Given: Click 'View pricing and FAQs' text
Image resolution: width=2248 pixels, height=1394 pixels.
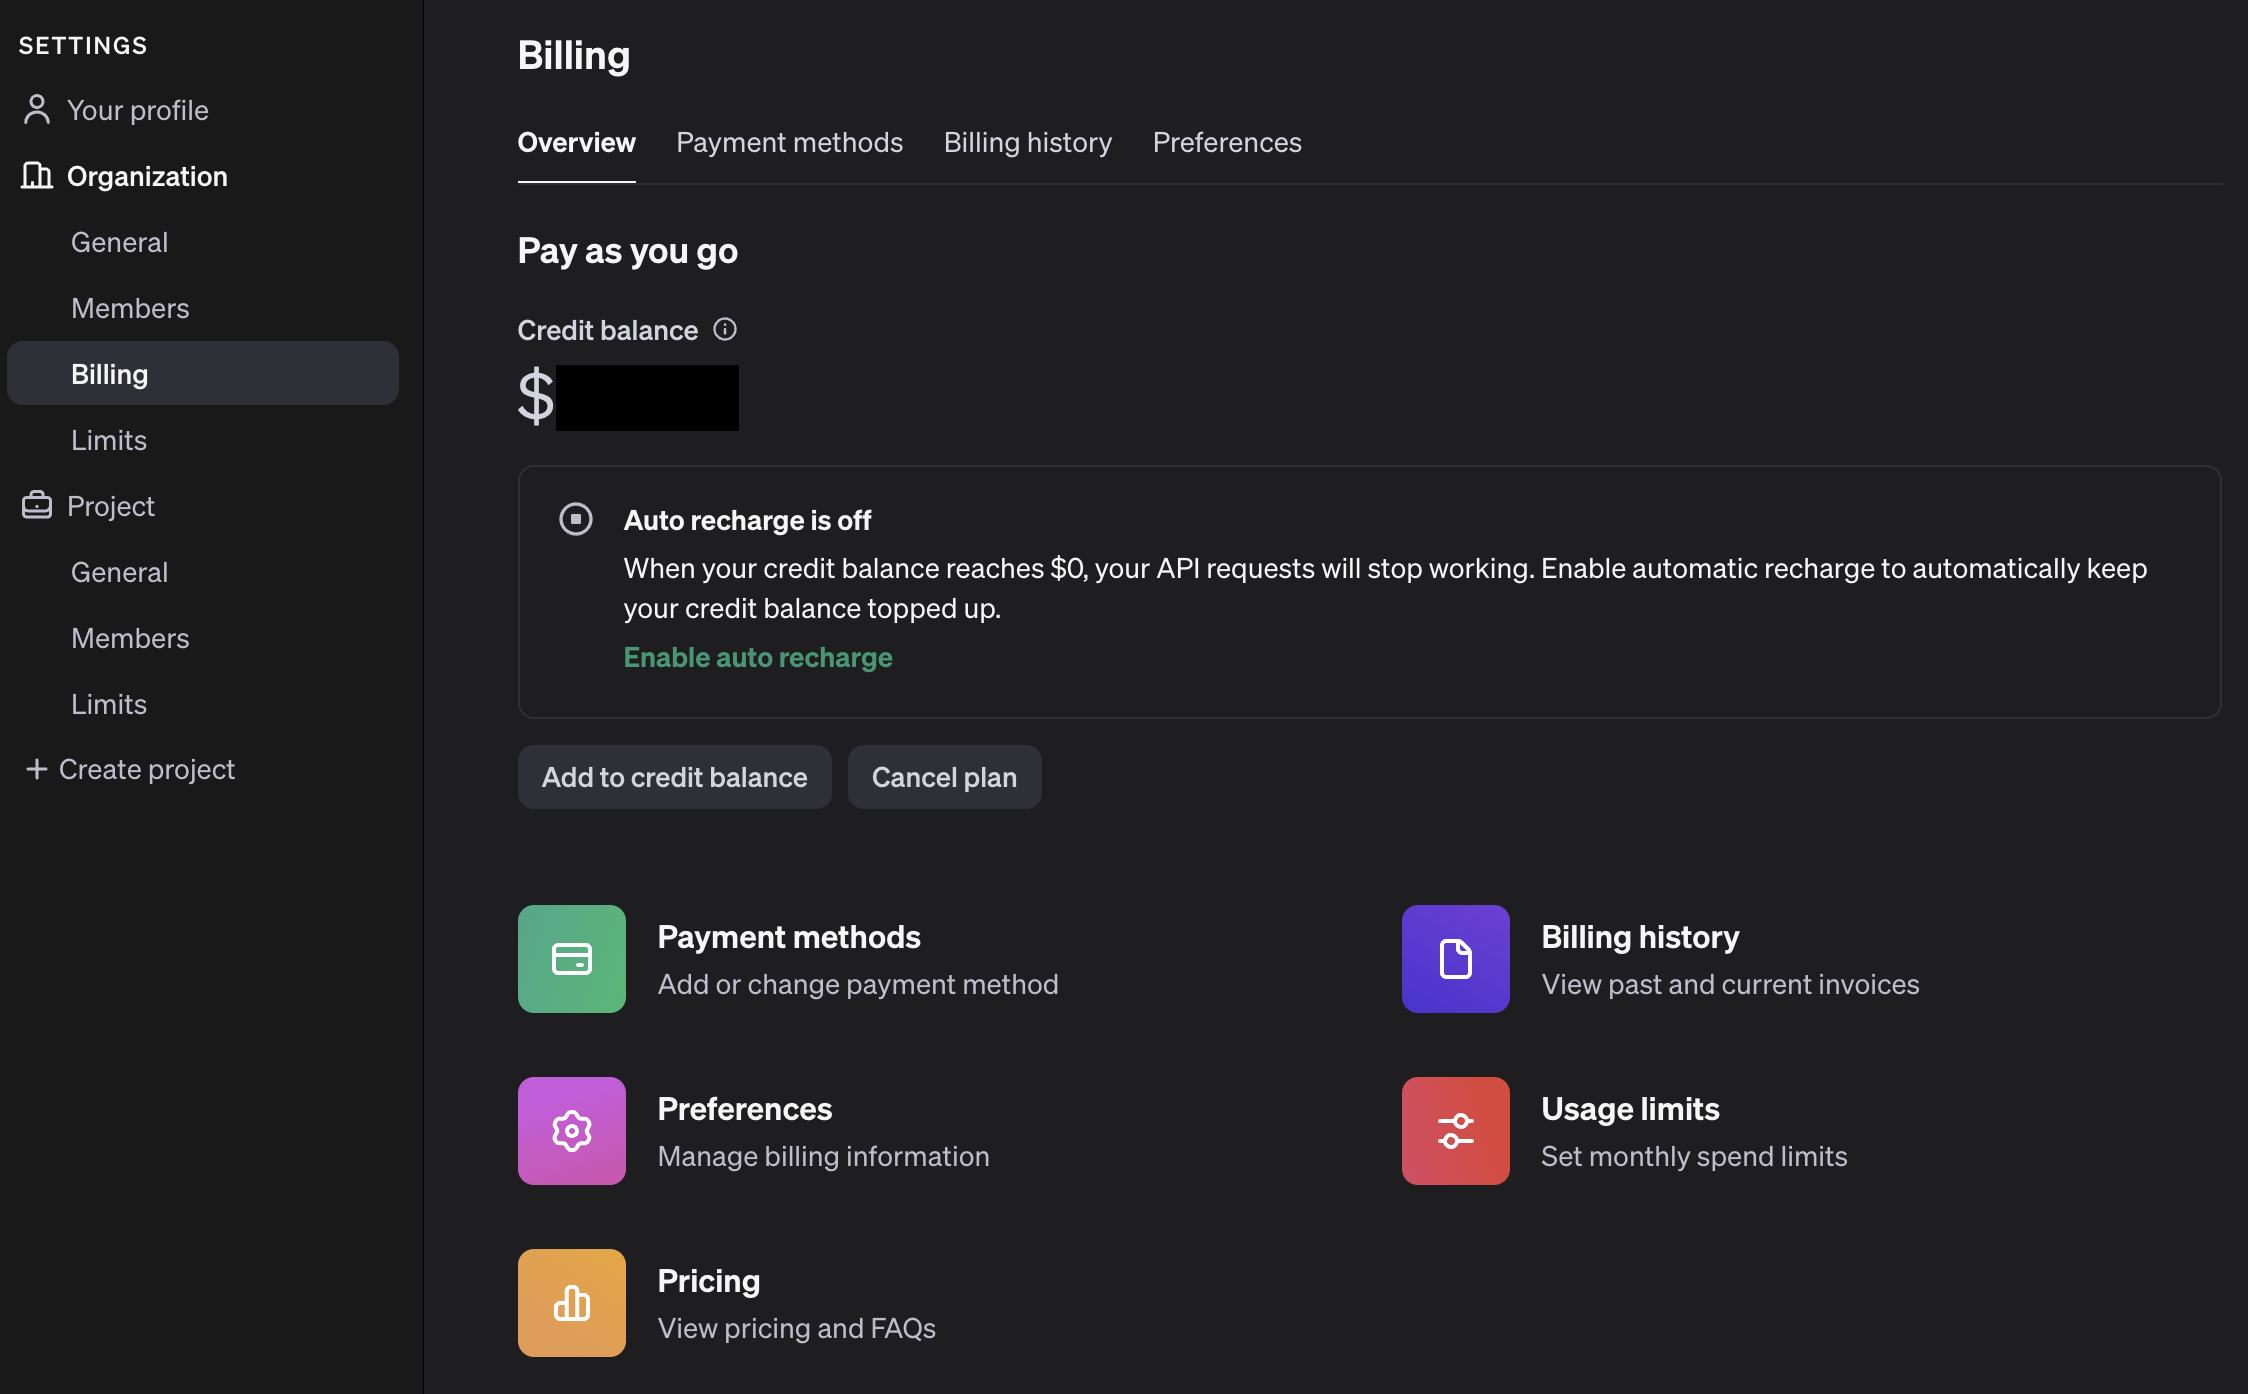Looking at the screenshot, I should click(797, 1329).
